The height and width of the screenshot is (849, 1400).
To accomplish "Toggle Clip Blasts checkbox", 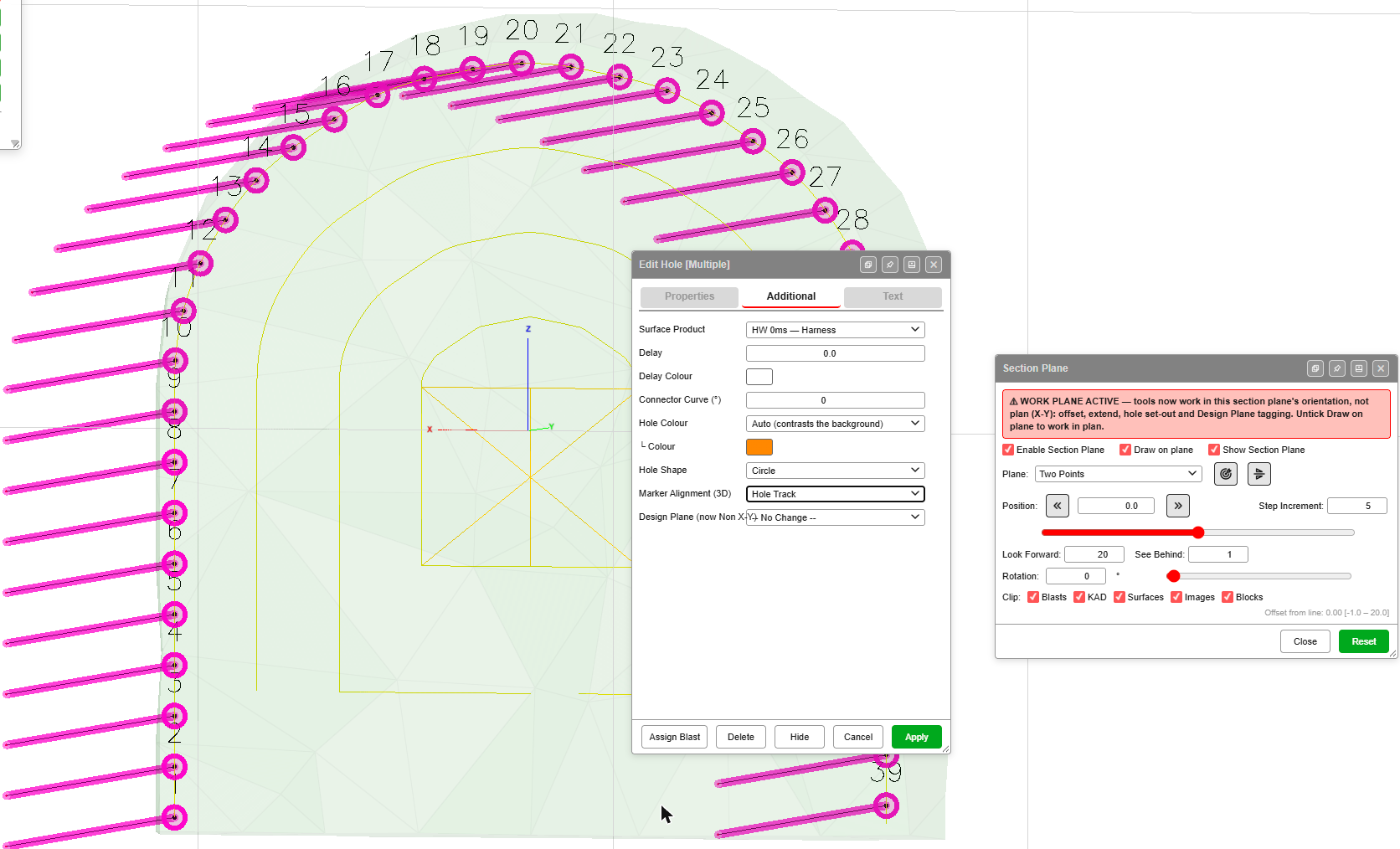I will 1033,597.
